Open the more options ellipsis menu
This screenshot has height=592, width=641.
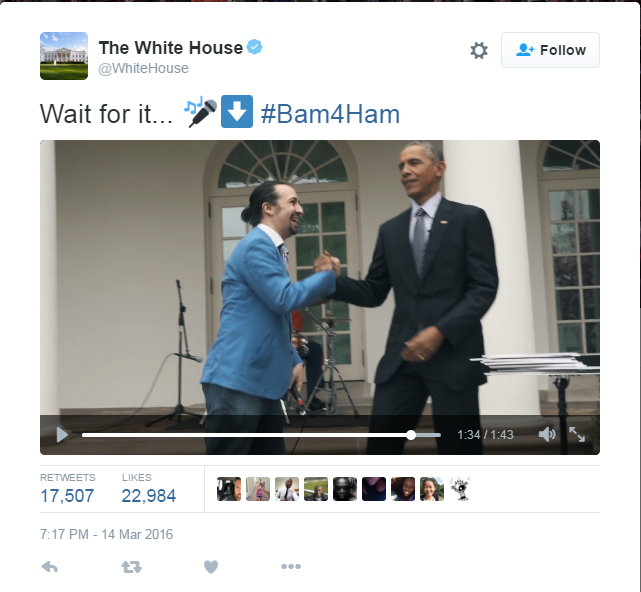pyautogui.click(x=291, y=566)
